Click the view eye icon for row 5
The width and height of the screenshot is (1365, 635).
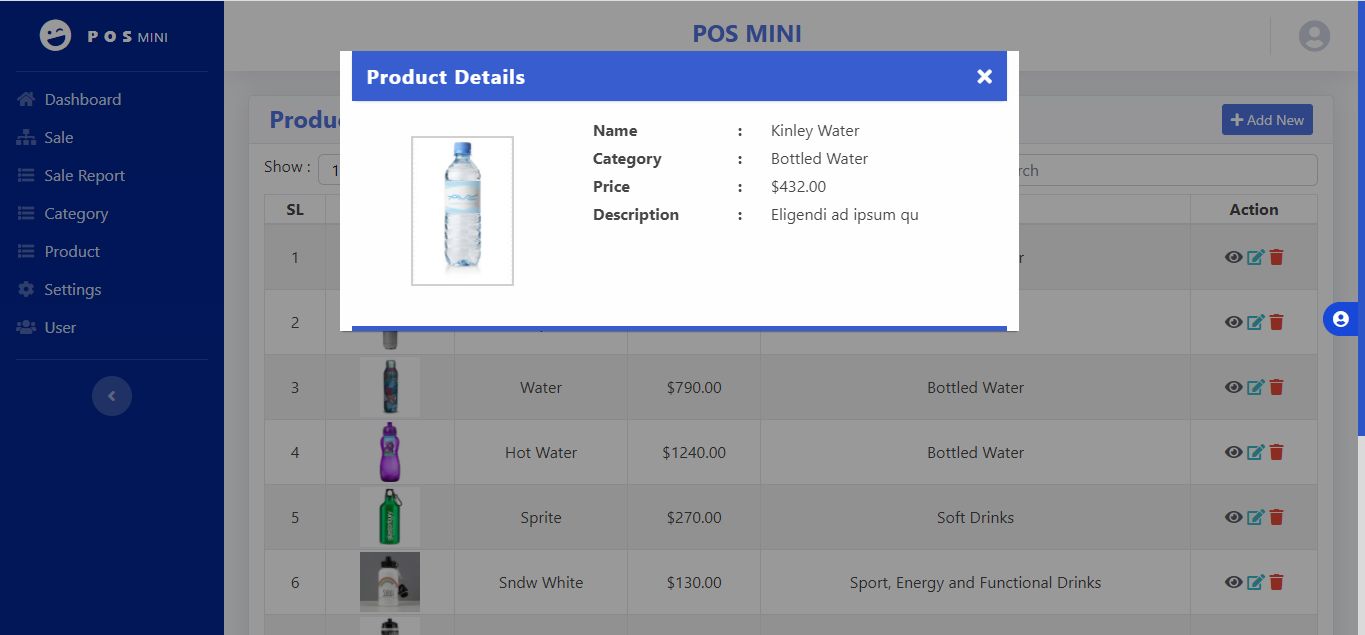[1234, 517]
